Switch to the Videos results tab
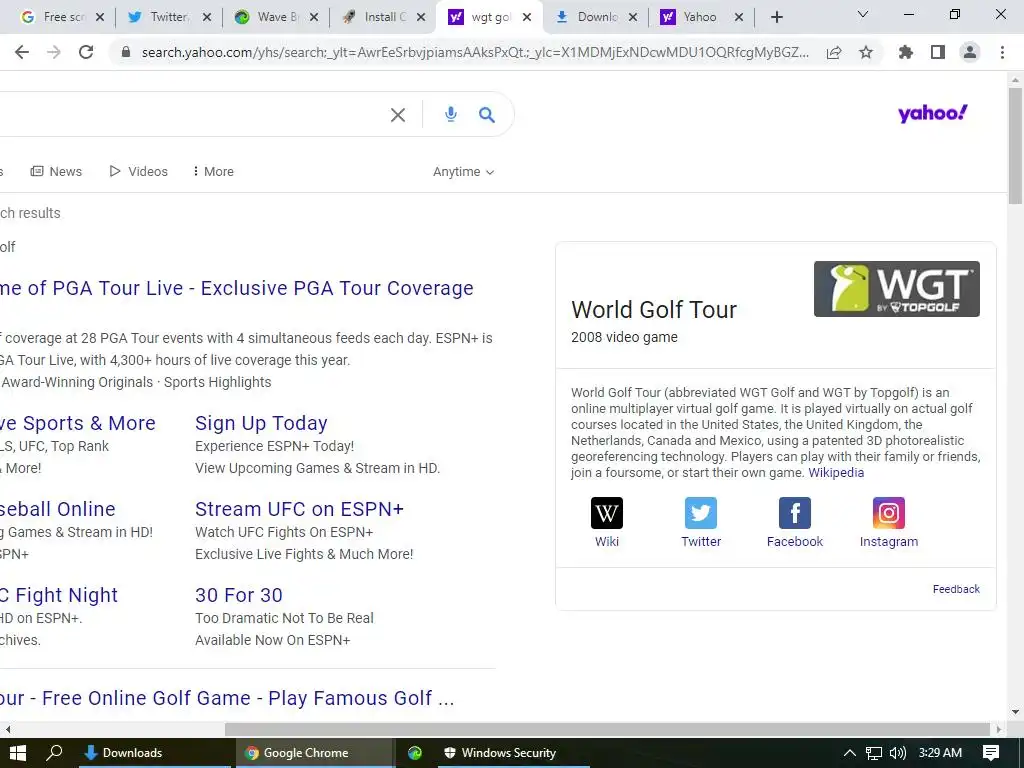Screen dimensions: 1024x768 tap(138, 171)
